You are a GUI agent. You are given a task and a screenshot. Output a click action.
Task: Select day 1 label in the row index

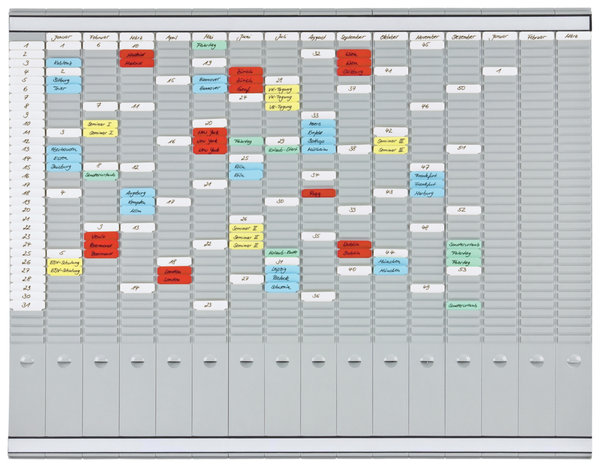pyautogui.click(x=25, y=45)
